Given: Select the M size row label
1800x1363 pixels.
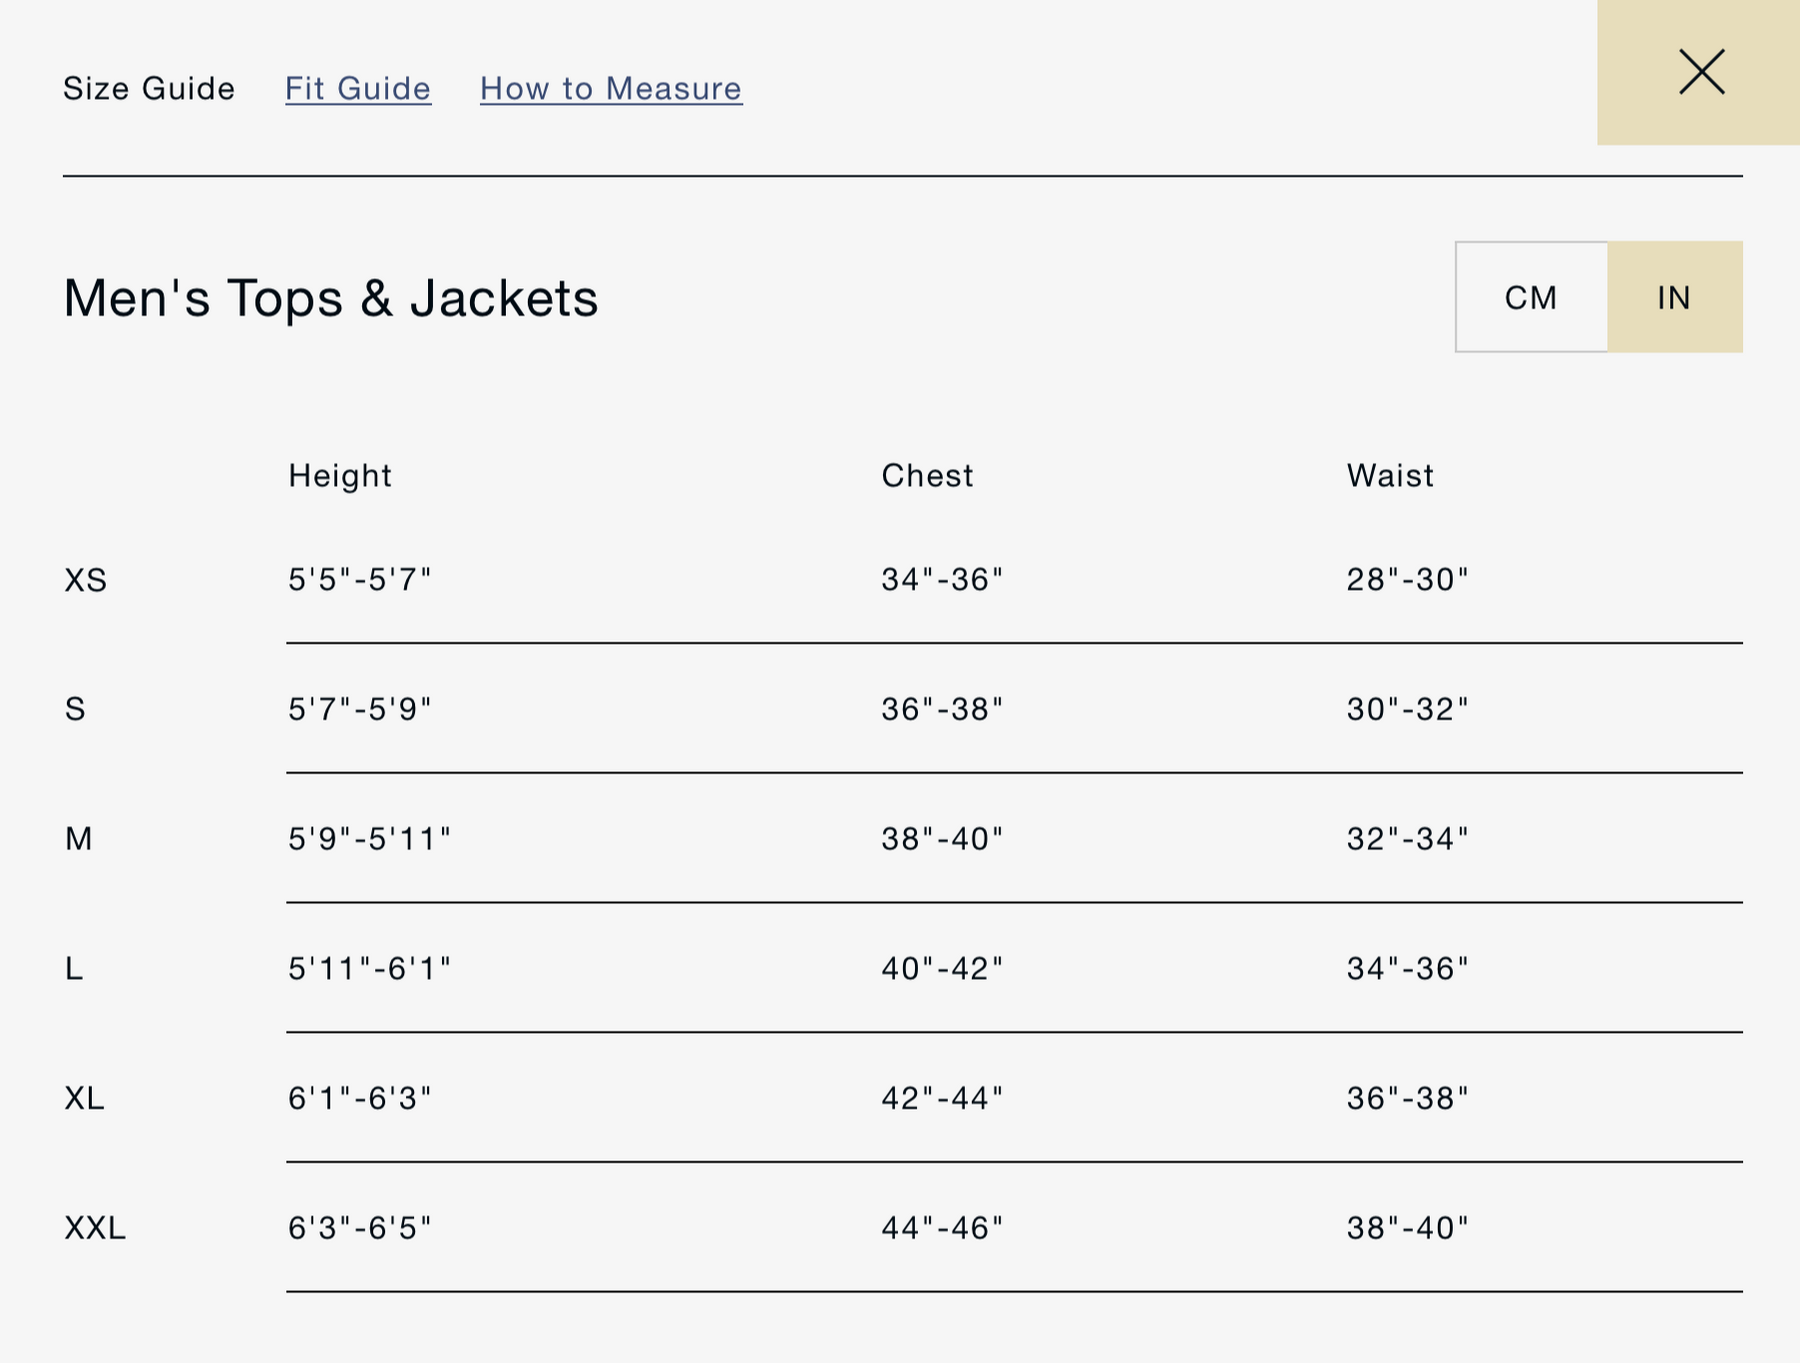Looking at the screenshot, I should (x=79, y=838).
